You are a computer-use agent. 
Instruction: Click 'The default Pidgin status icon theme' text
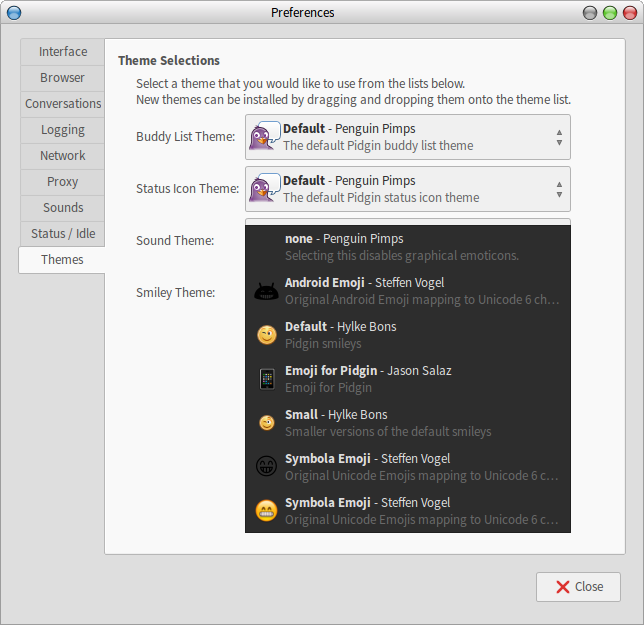(x=381, y=198)
